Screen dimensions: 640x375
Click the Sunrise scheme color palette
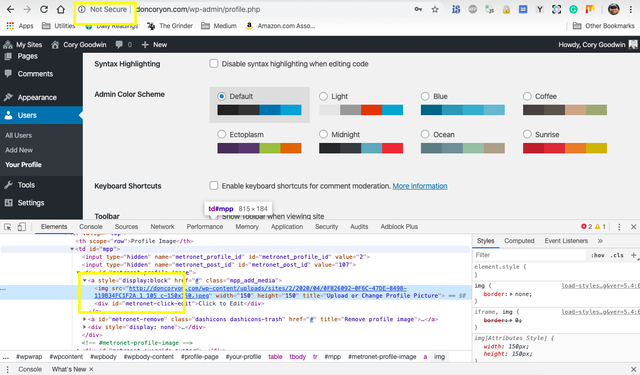[x=564, y=148]
